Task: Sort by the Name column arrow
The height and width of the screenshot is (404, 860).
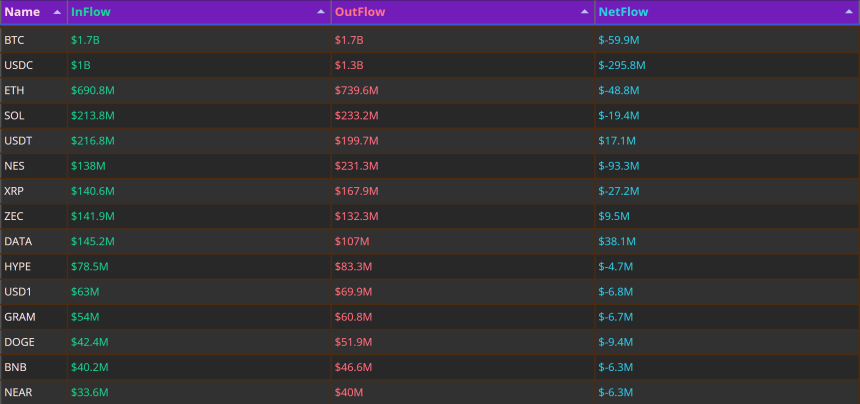Action: point(56,12)
